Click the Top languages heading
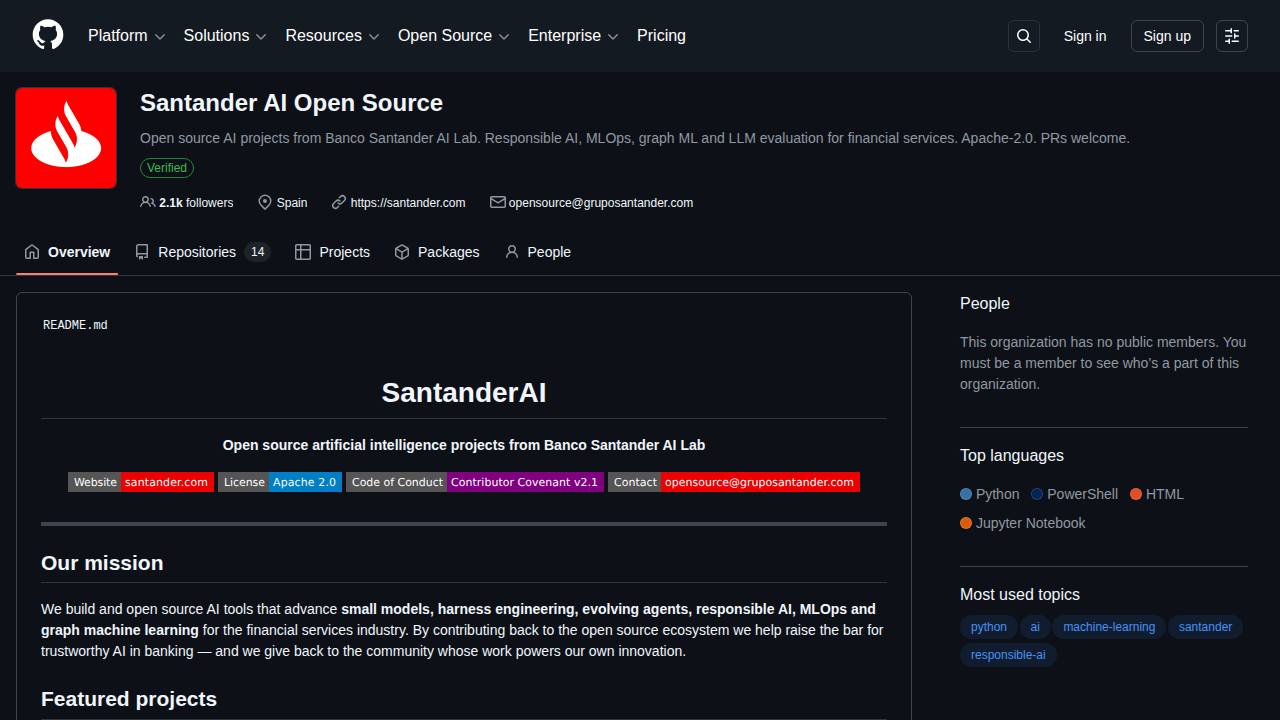The width and height of the screenshot is (1280, 720). point(1012,455)
